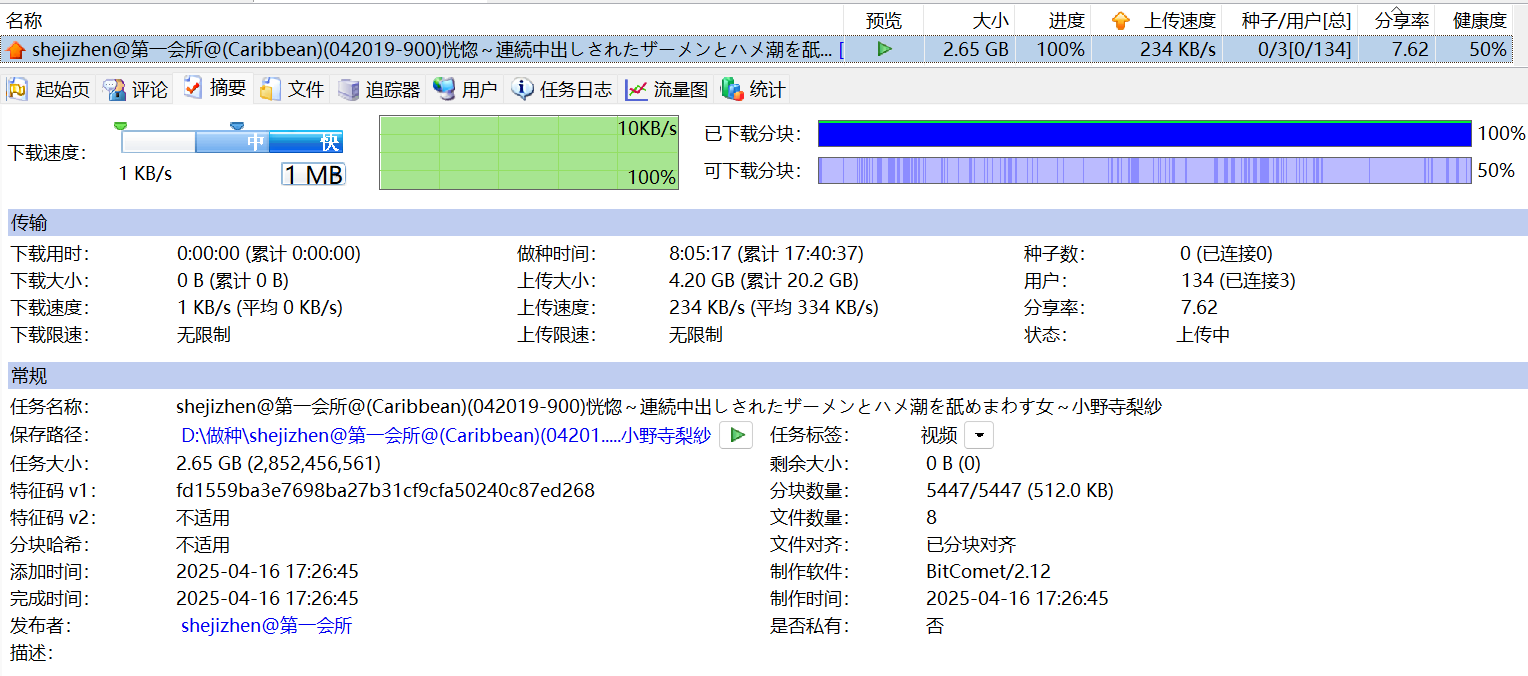Open the publisher link shejizhen@第一会所

(x=266, y=626)
